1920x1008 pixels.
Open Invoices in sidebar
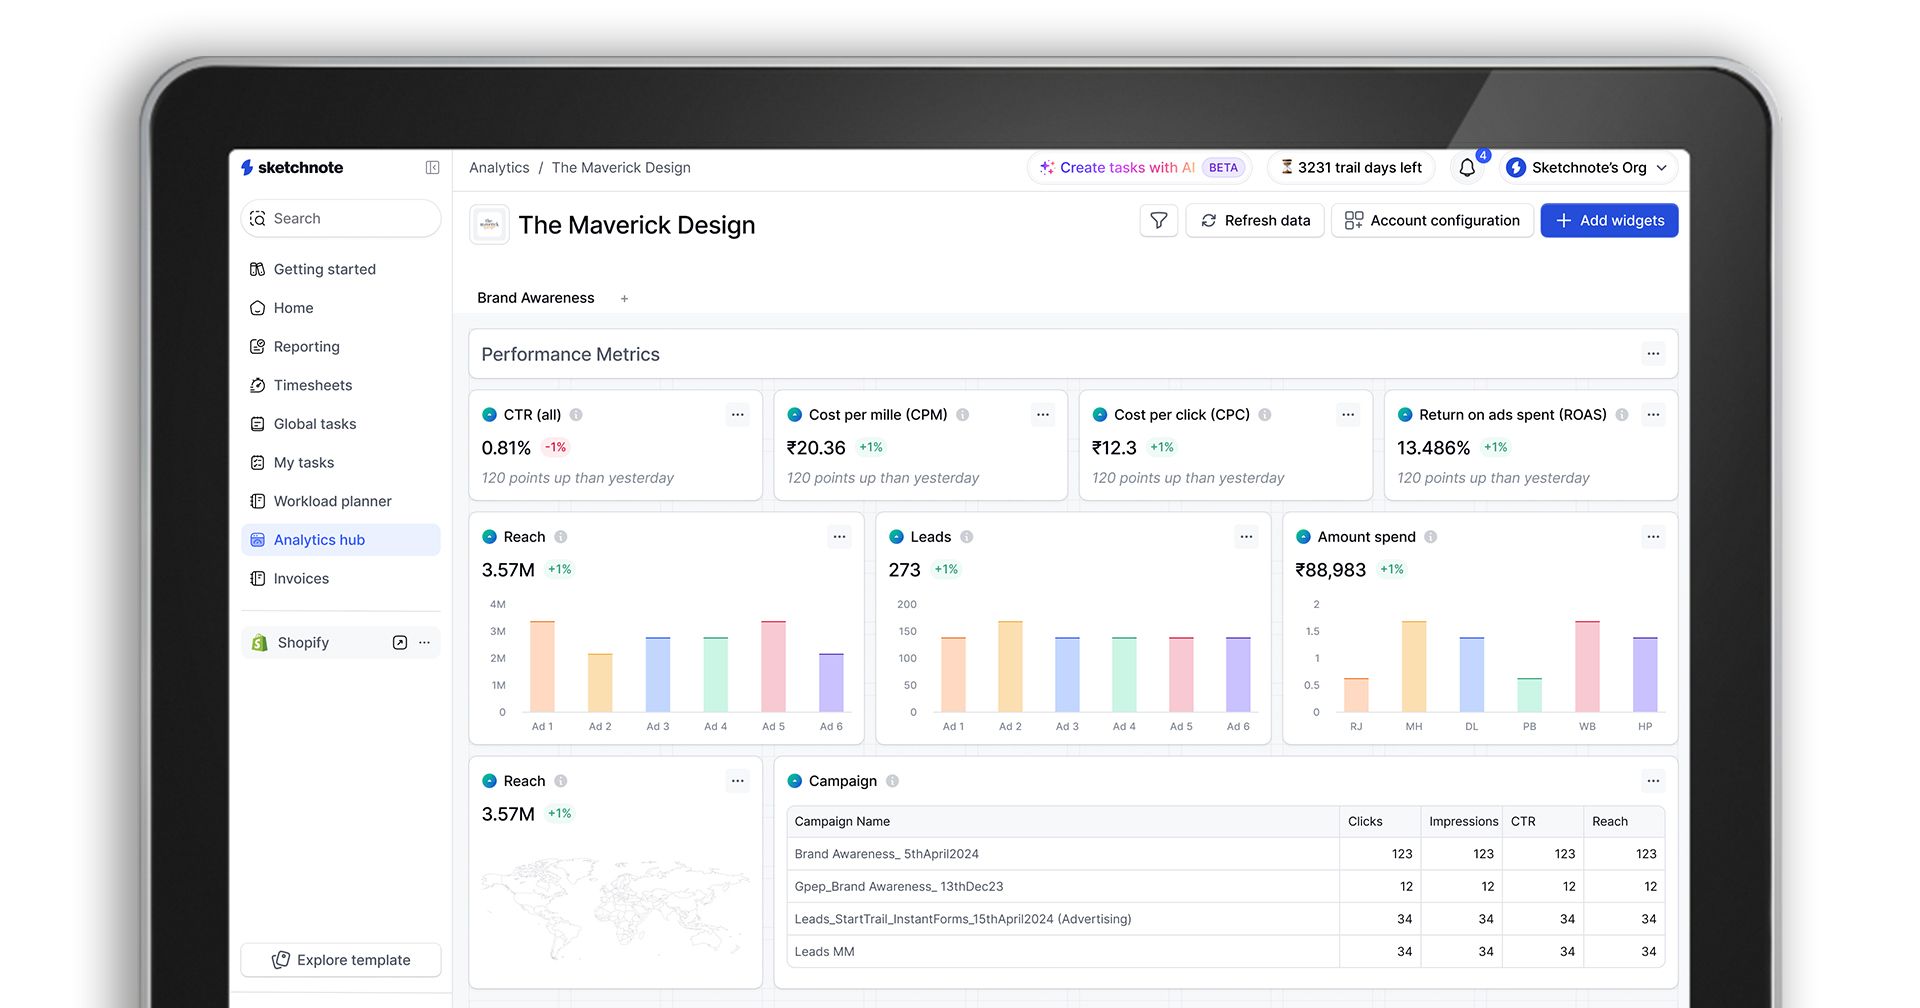(x=340, y=579)
